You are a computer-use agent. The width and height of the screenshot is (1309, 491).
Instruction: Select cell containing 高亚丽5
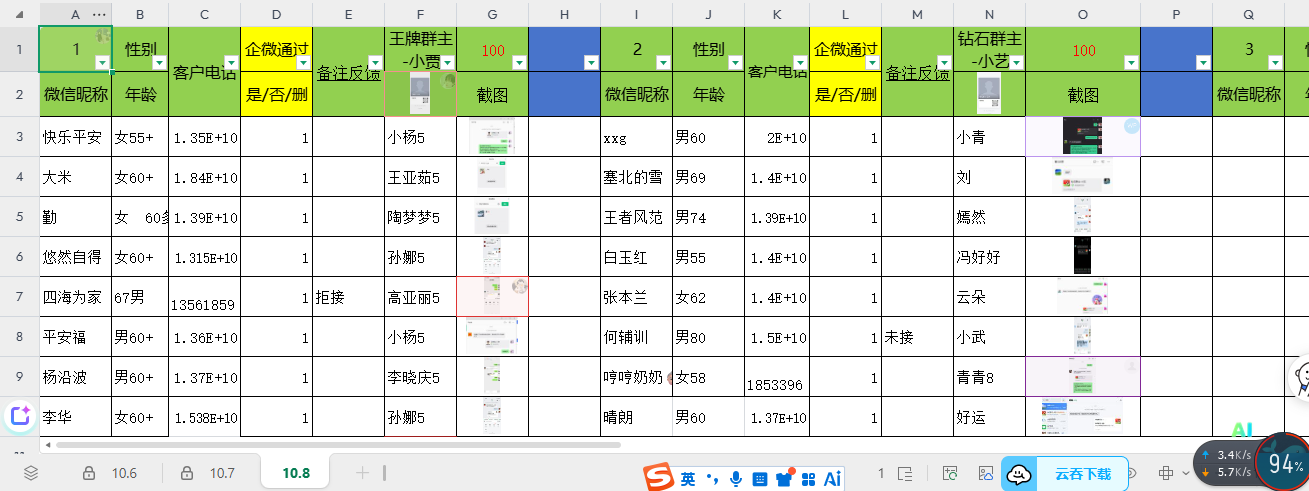pos(420,297)
